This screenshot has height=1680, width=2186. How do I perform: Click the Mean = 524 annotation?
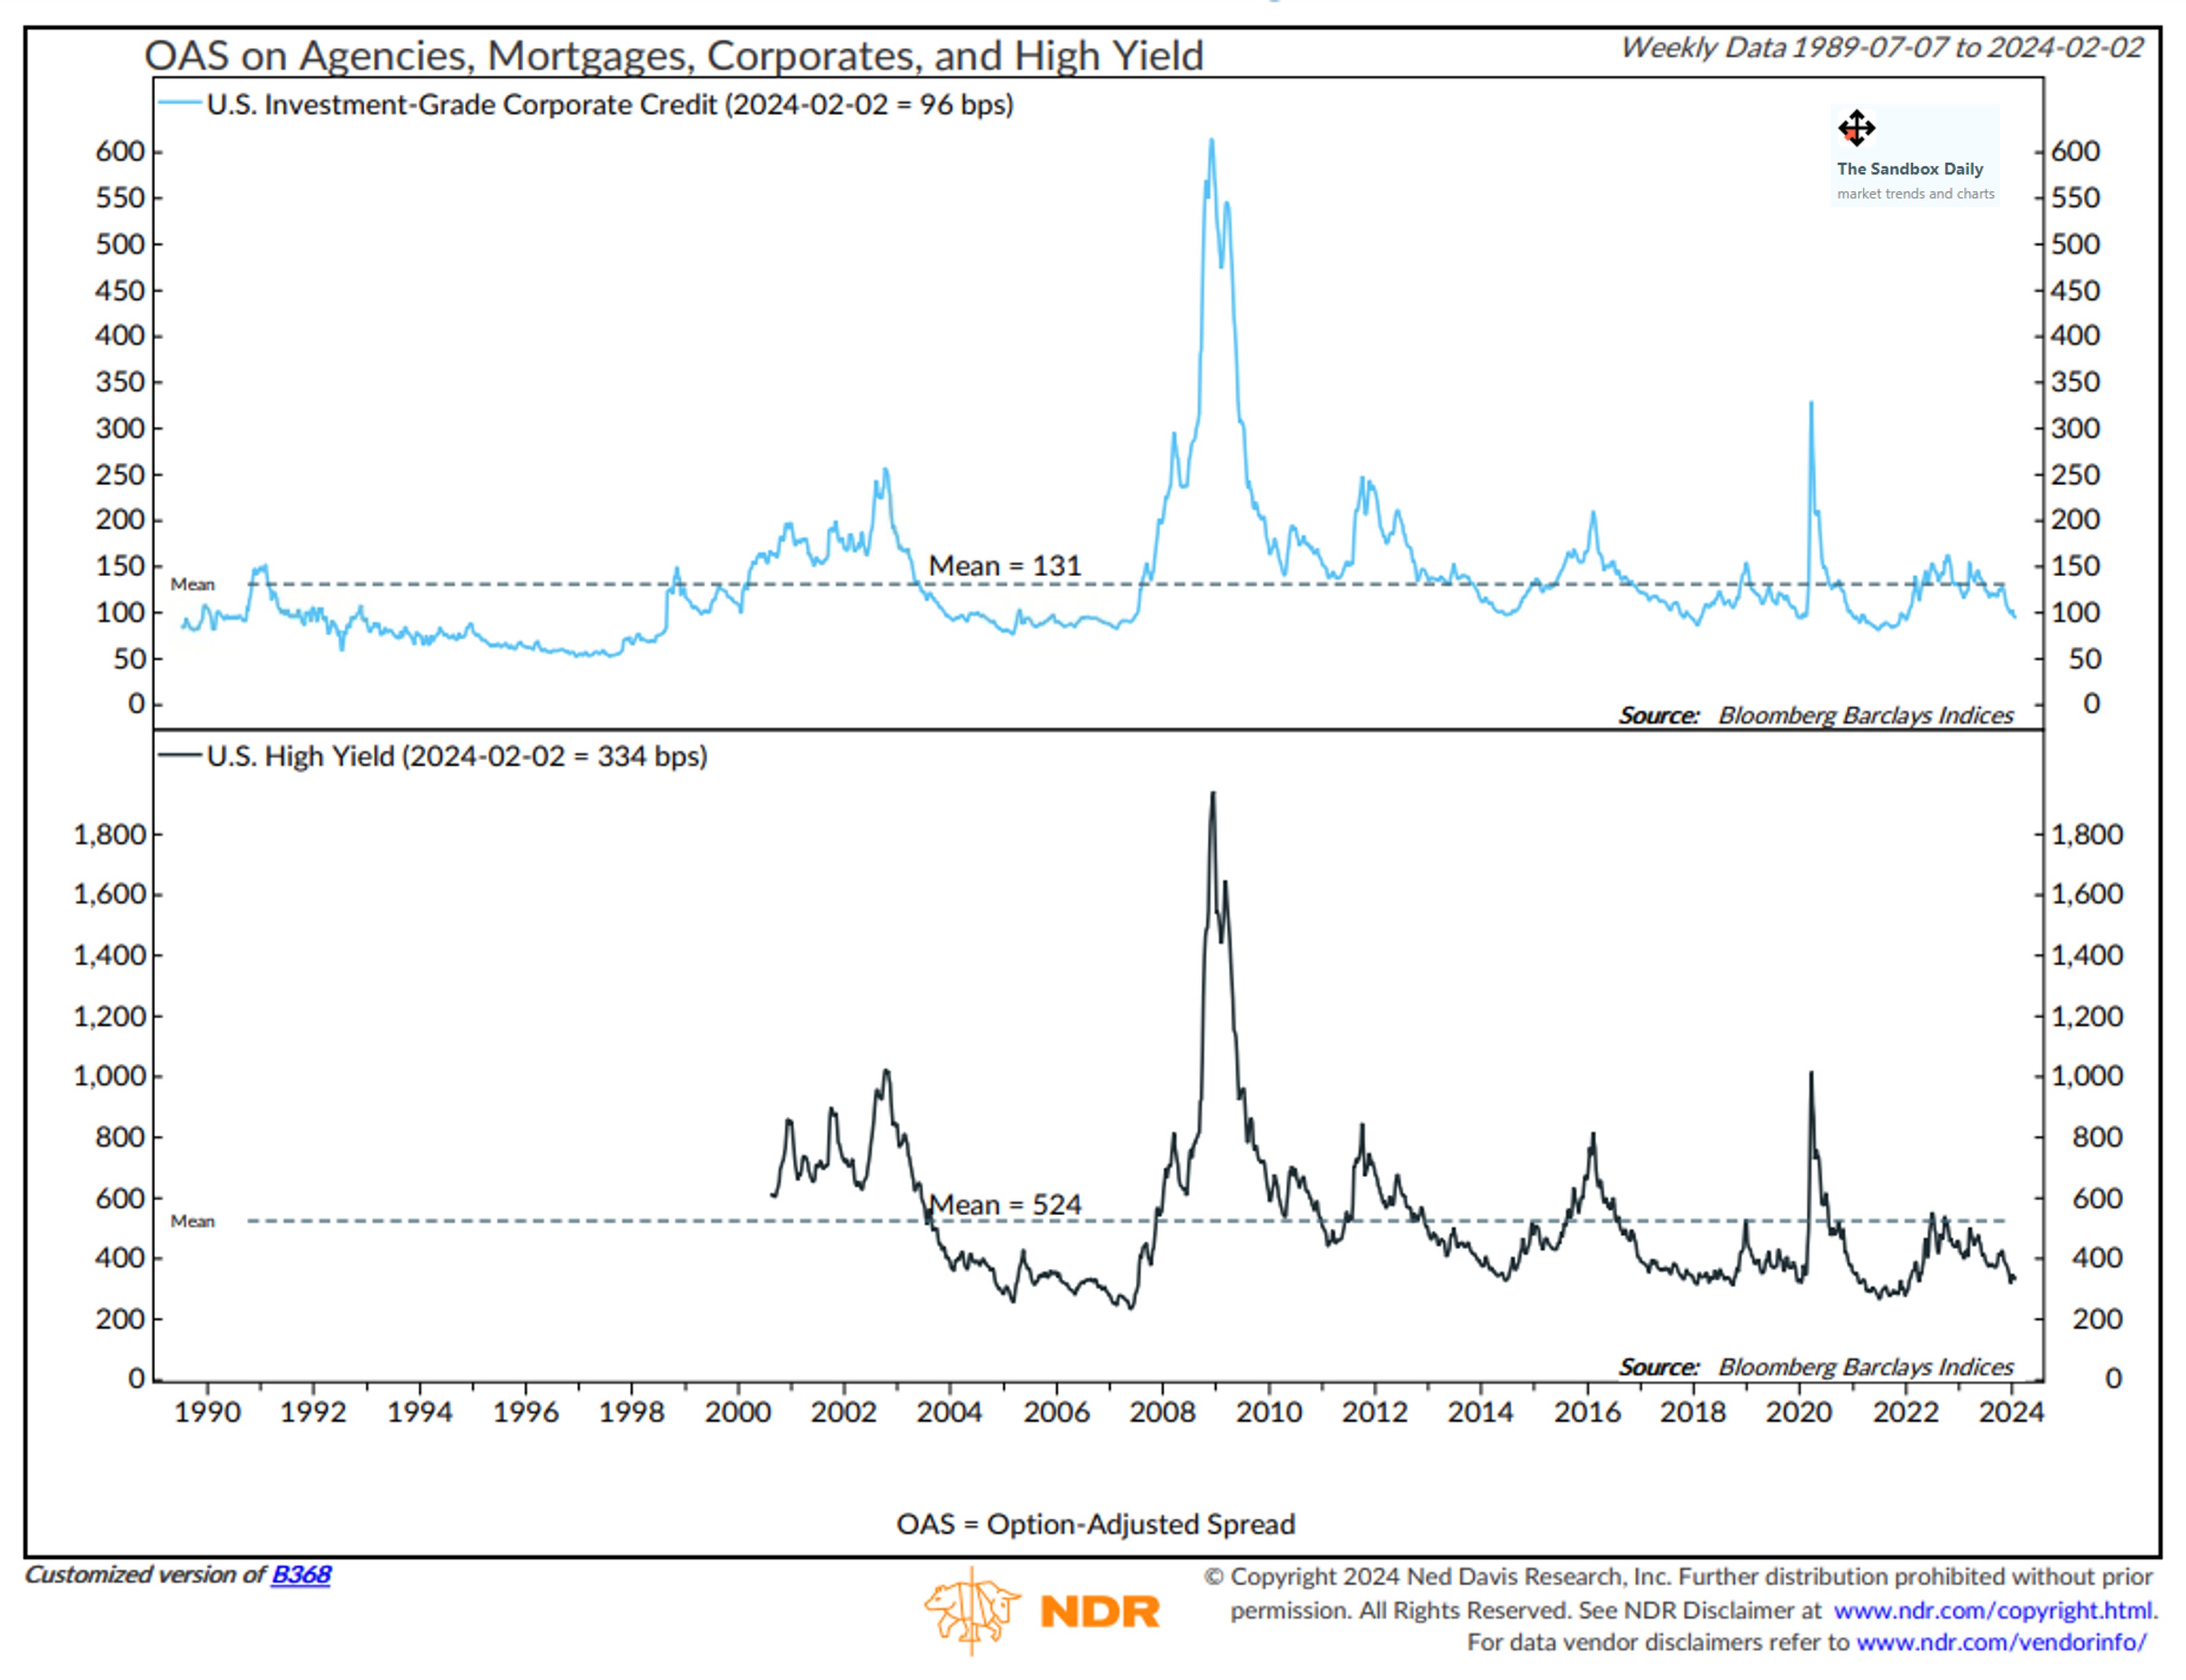[1004, 1205]
